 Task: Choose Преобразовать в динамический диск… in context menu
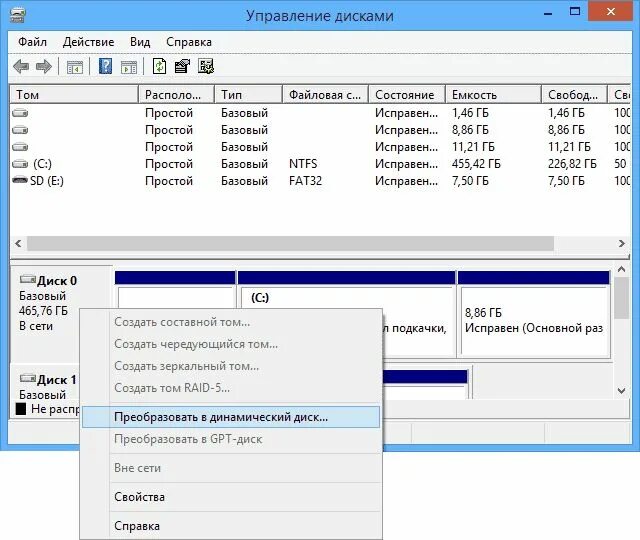pyautogui.click(x=231, y=417)
